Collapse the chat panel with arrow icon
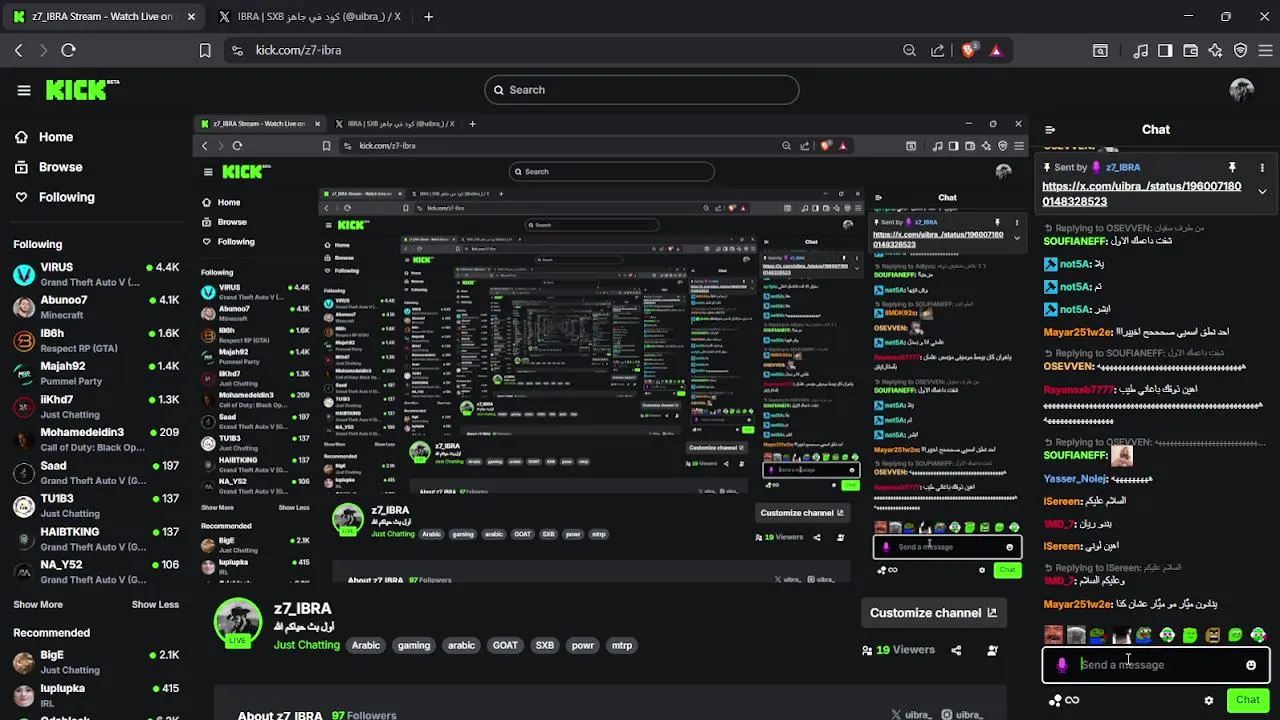Viewport: 1280px width, 720px height. pos(1050,129)
